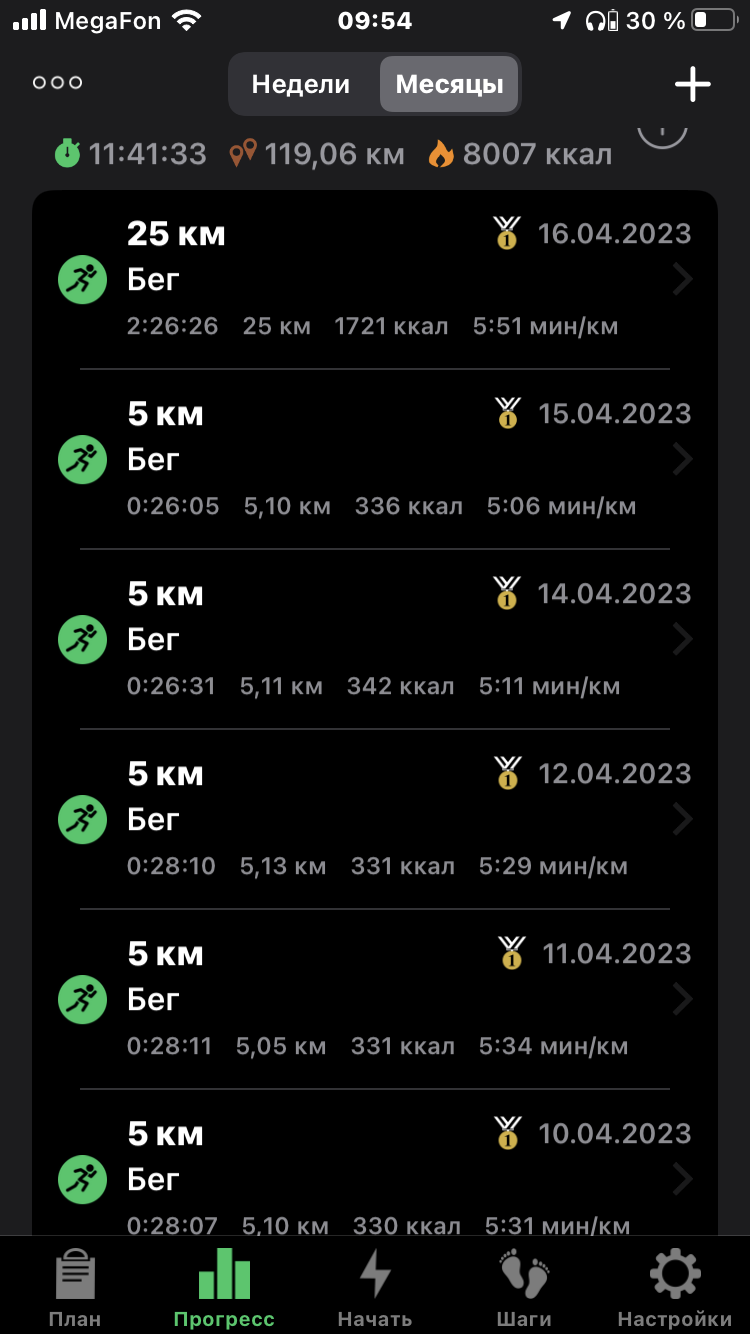Tap the runner icon on the 12.04.2023 entry
Screen dimensions: 750x1334
[x=82, y=820]
